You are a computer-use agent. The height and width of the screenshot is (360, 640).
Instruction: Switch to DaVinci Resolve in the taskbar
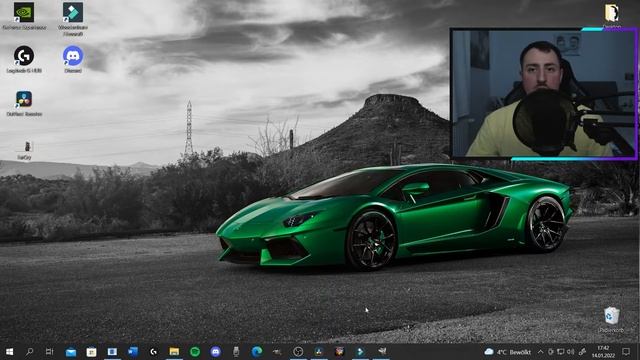tap(319, 351)
